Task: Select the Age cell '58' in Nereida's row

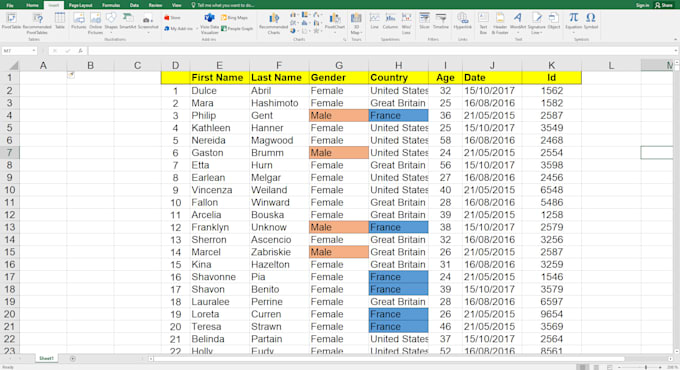Action: pyautogui.click(x=445, y=141)
